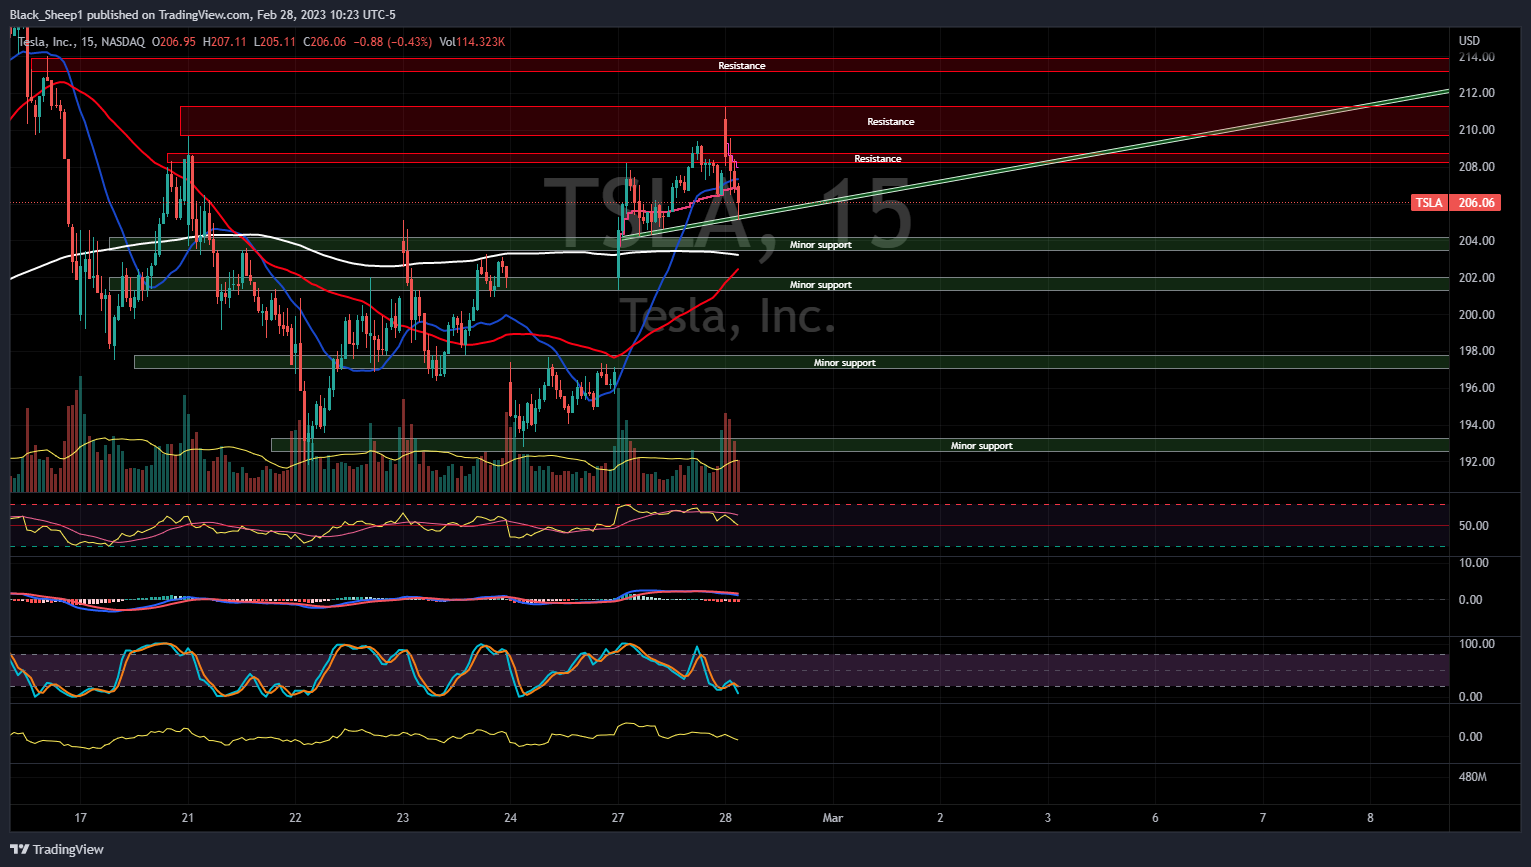The height and width of the screenshot is (867, 1531).
Task: Click the open value O206.95
Action: 174,42
